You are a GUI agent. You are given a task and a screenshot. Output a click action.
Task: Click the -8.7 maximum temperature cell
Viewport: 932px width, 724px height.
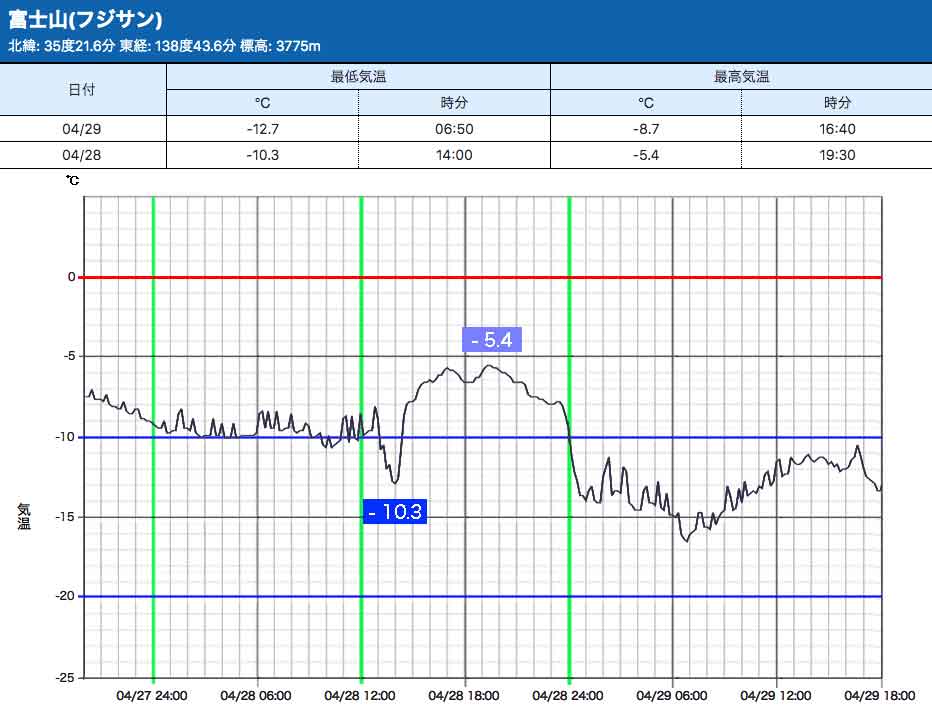646,129
